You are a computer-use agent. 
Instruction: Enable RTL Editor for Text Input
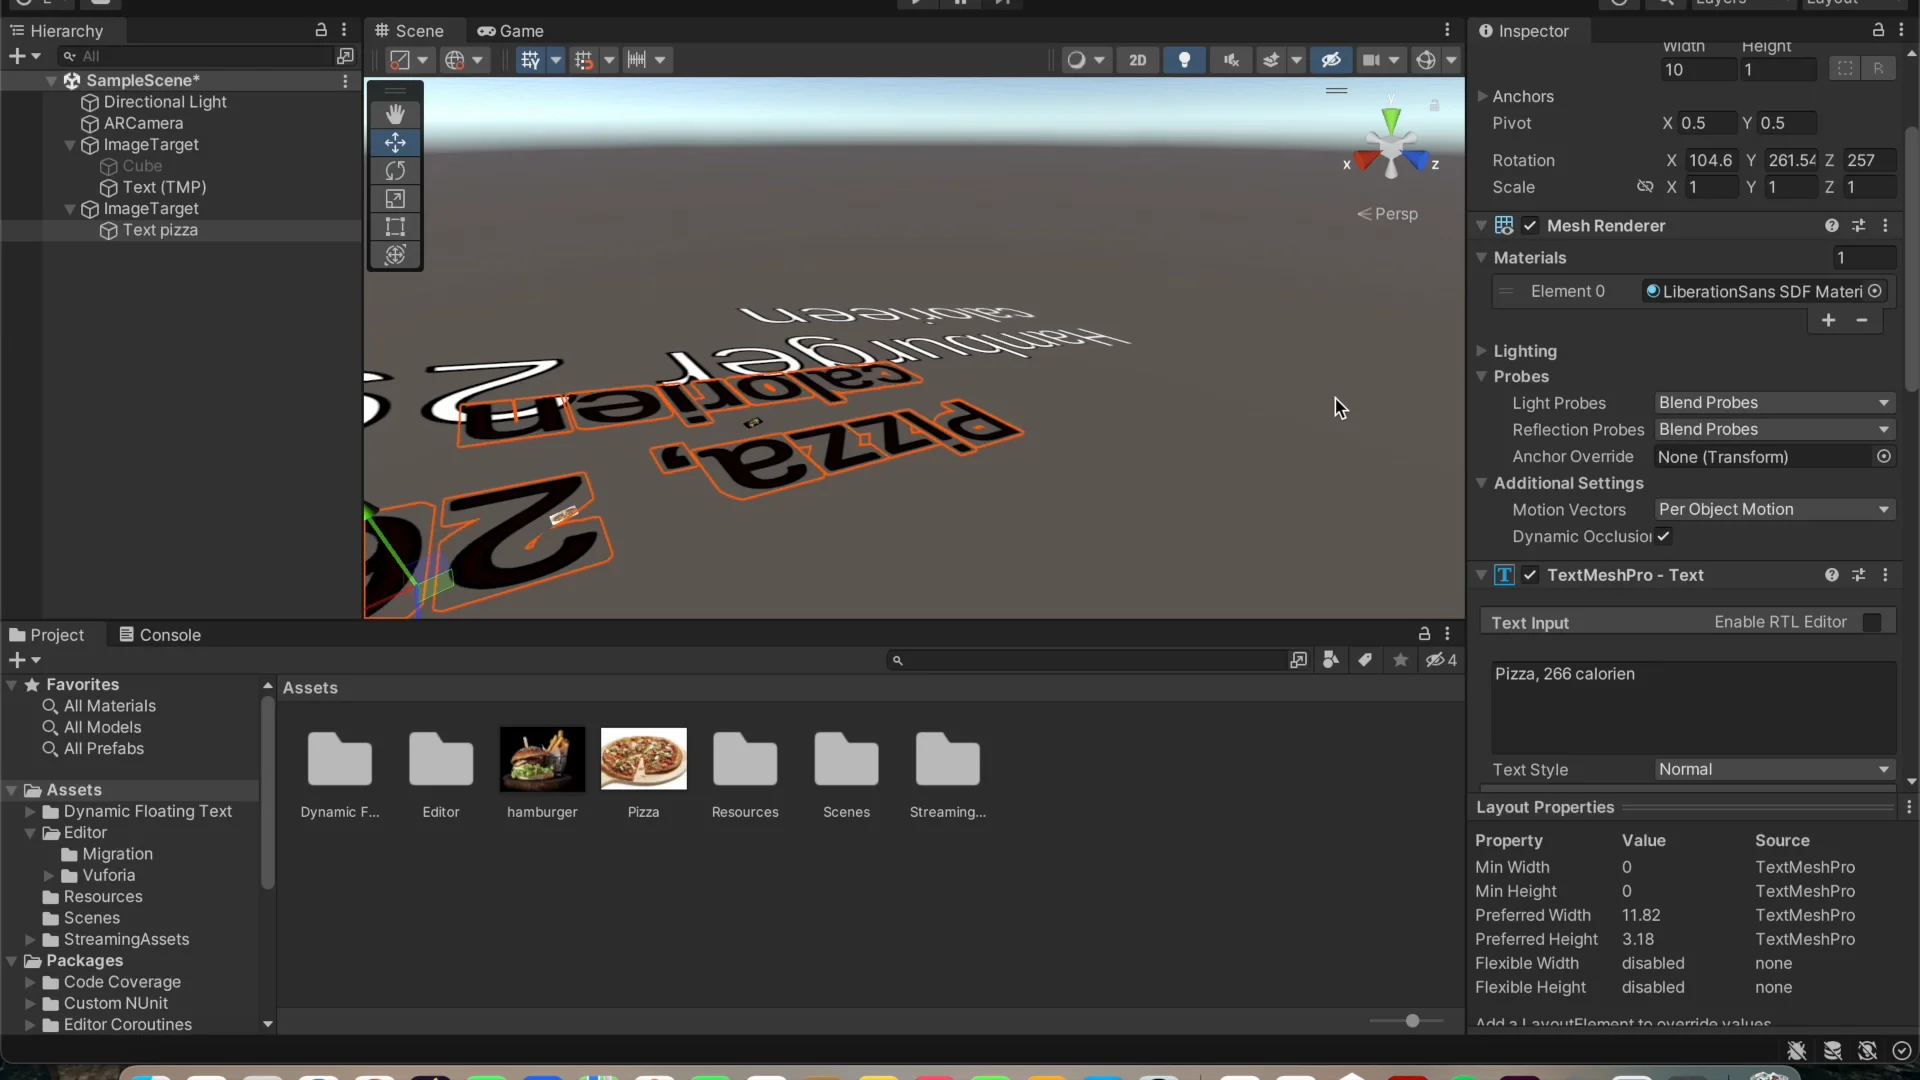[1874, 621]
